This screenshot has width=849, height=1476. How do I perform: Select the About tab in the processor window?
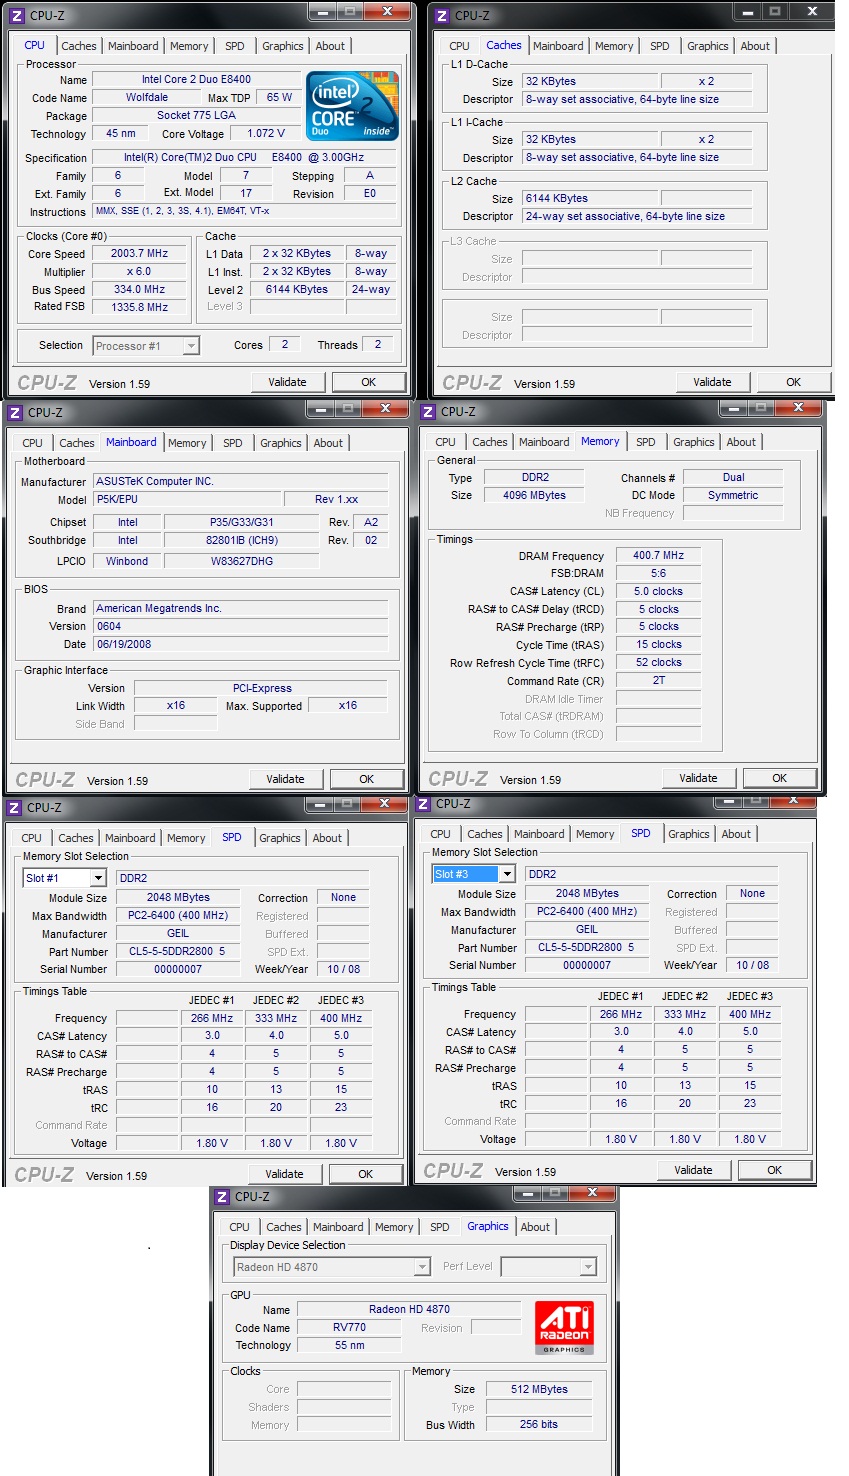point(330,46)
